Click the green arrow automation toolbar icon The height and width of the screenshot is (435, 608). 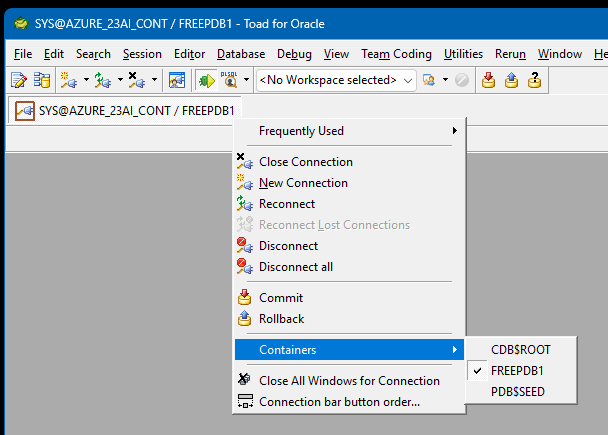coord(206,81)
